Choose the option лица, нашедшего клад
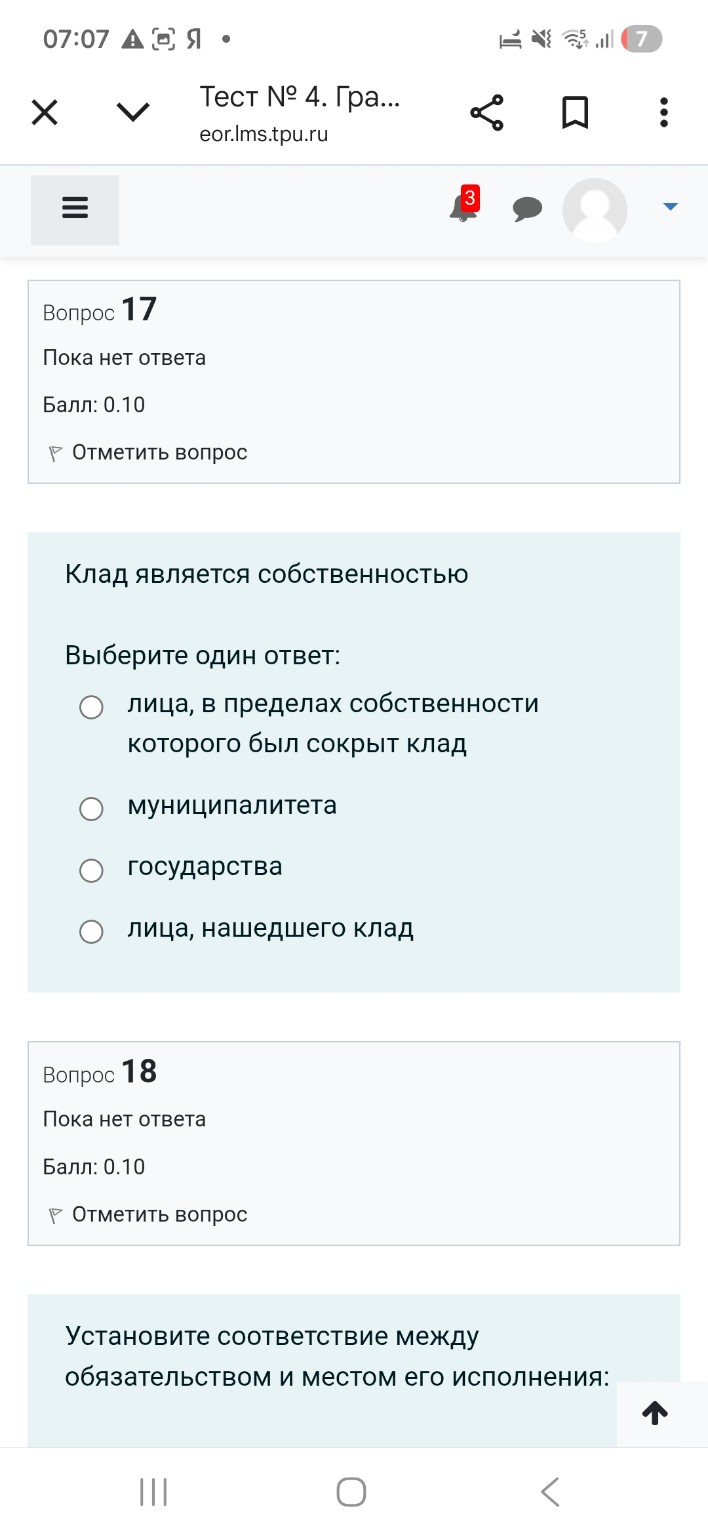The image size is (708, 1536). [91, 931]
